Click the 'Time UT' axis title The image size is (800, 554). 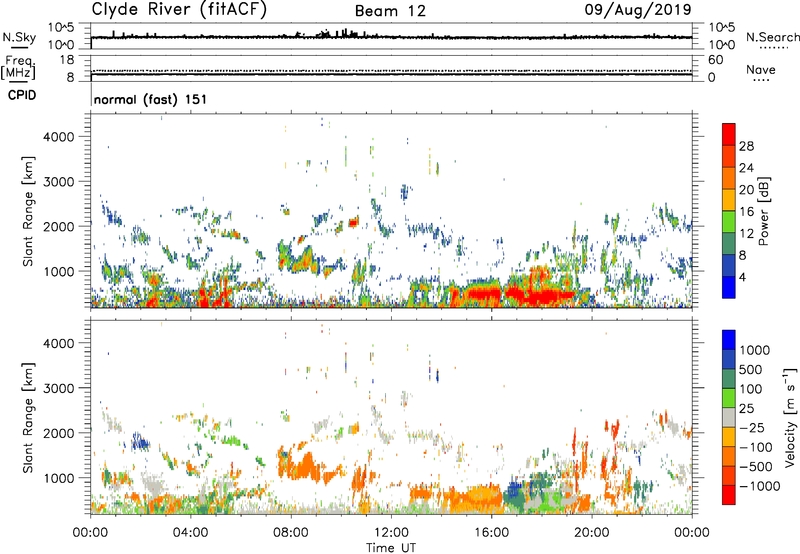(x=391, y=548)
